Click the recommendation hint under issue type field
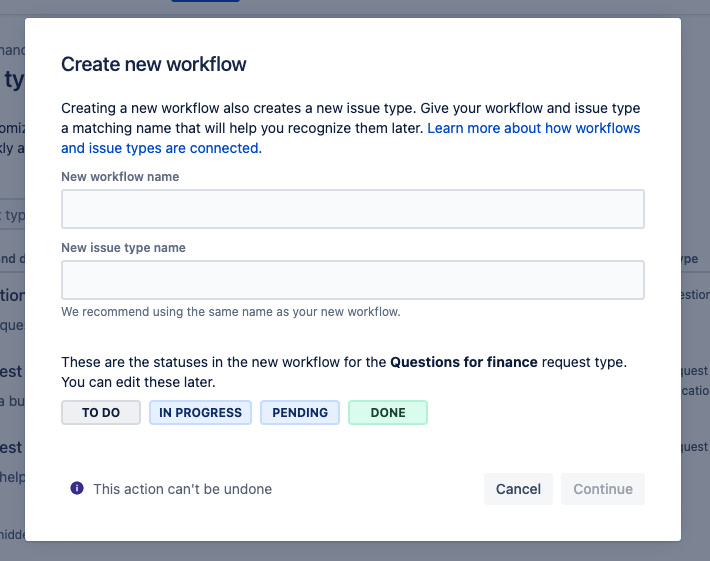Screen dimensions: 710x561 tap(231, 312)
